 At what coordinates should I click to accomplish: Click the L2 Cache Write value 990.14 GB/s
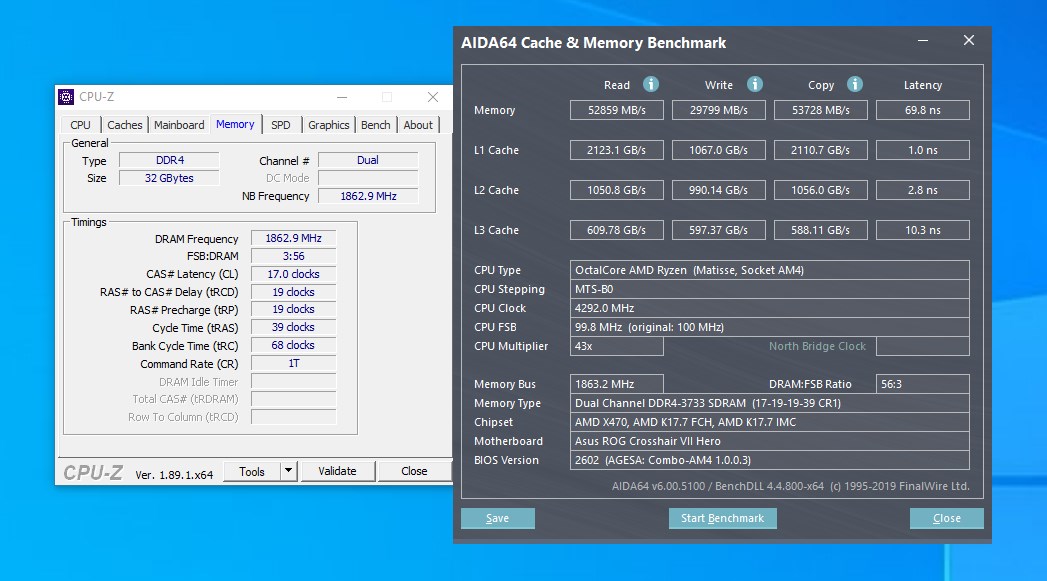(718, 190)
